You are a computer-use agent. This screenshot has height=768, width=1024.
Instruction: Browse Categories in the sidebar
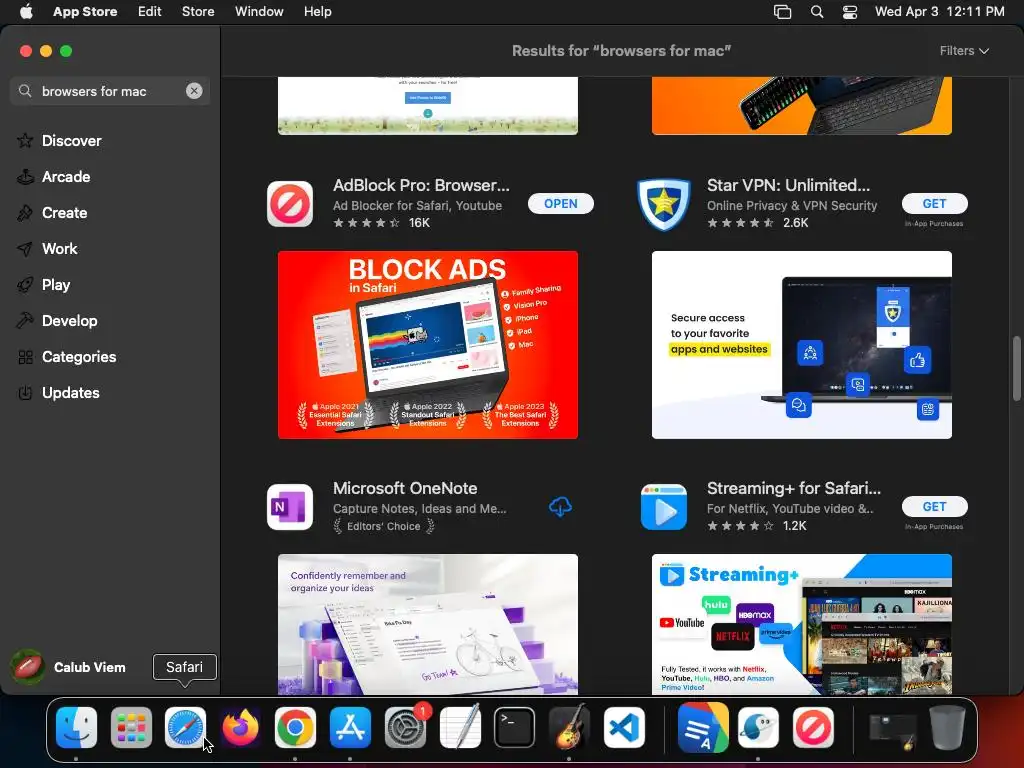click(78, 357)
